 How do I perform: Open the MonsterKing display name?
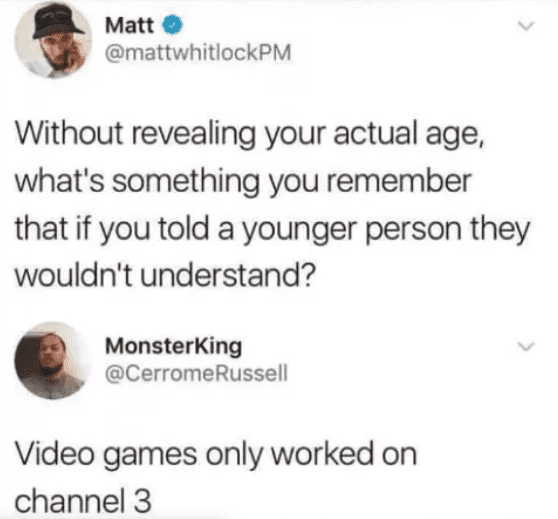pos(174,346)
